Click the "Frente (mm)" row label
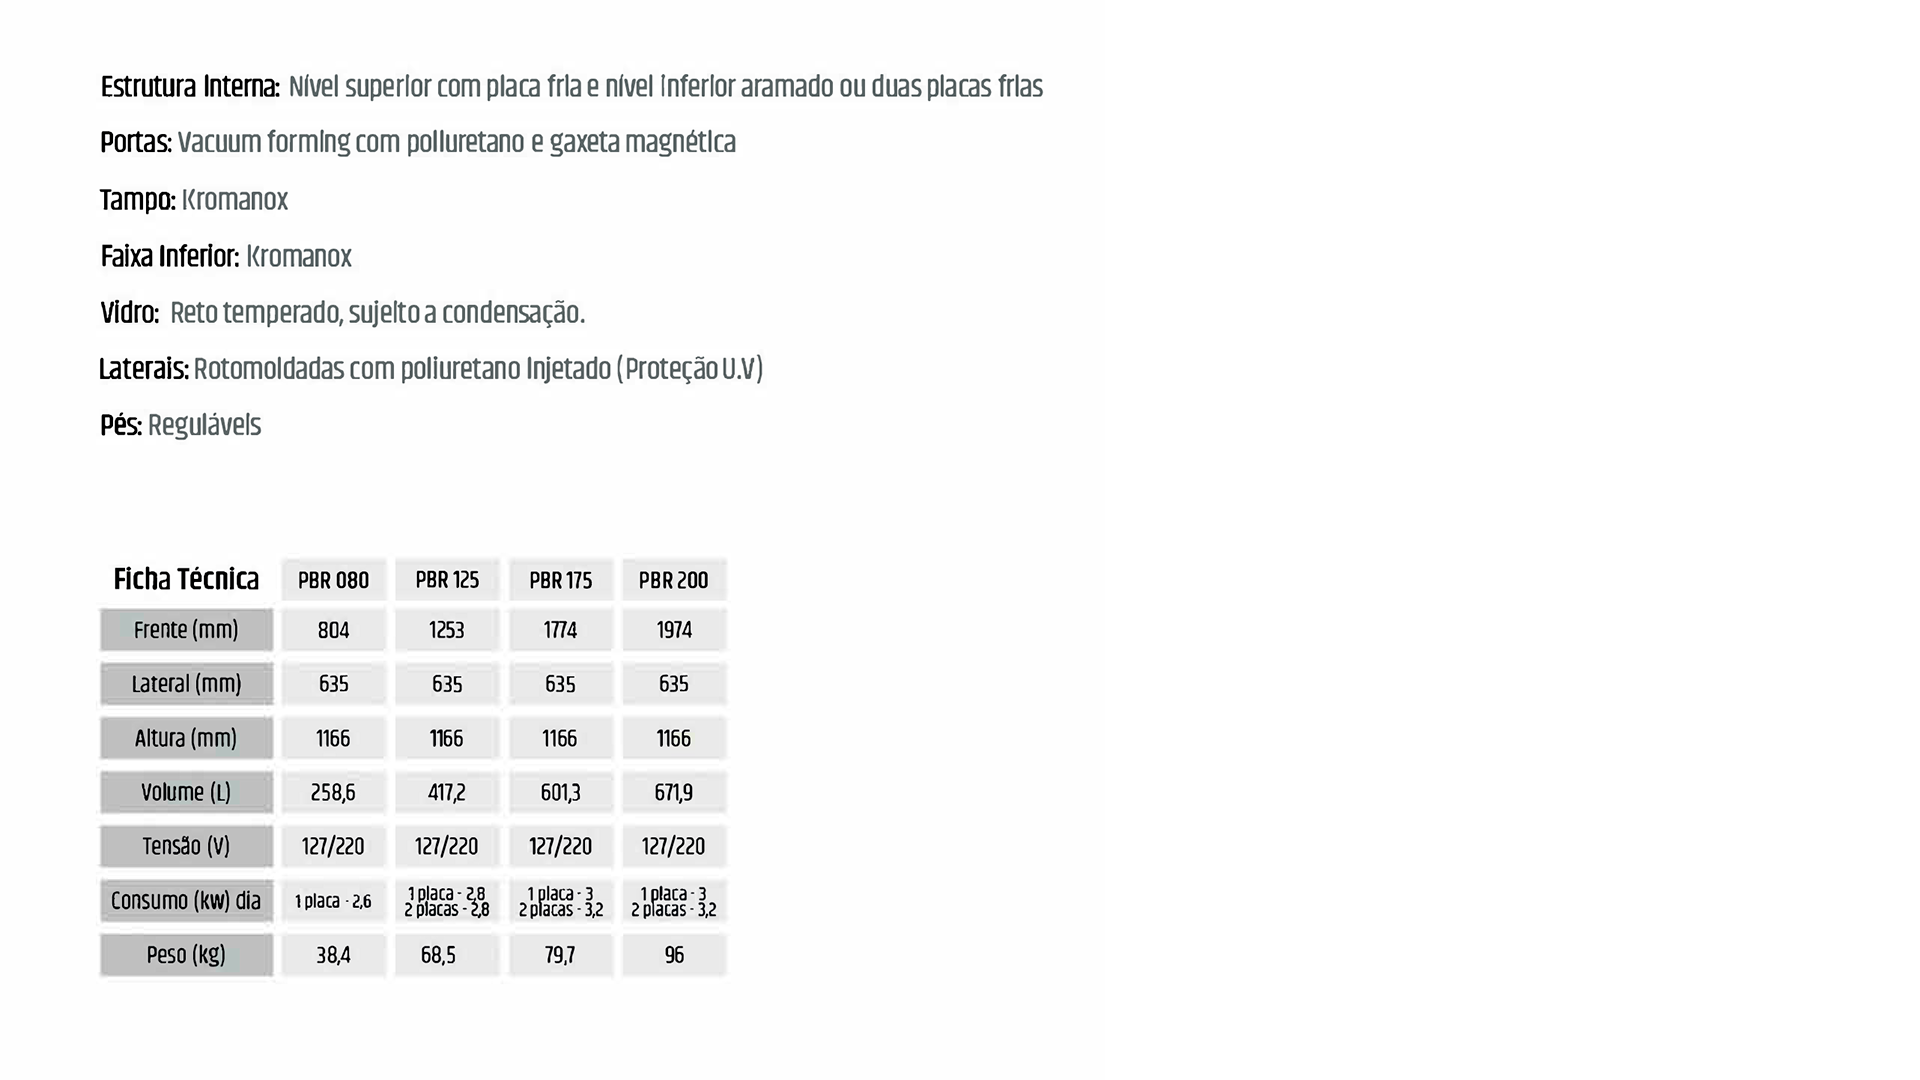1920x1080 pixels. (x=186, y=630)
